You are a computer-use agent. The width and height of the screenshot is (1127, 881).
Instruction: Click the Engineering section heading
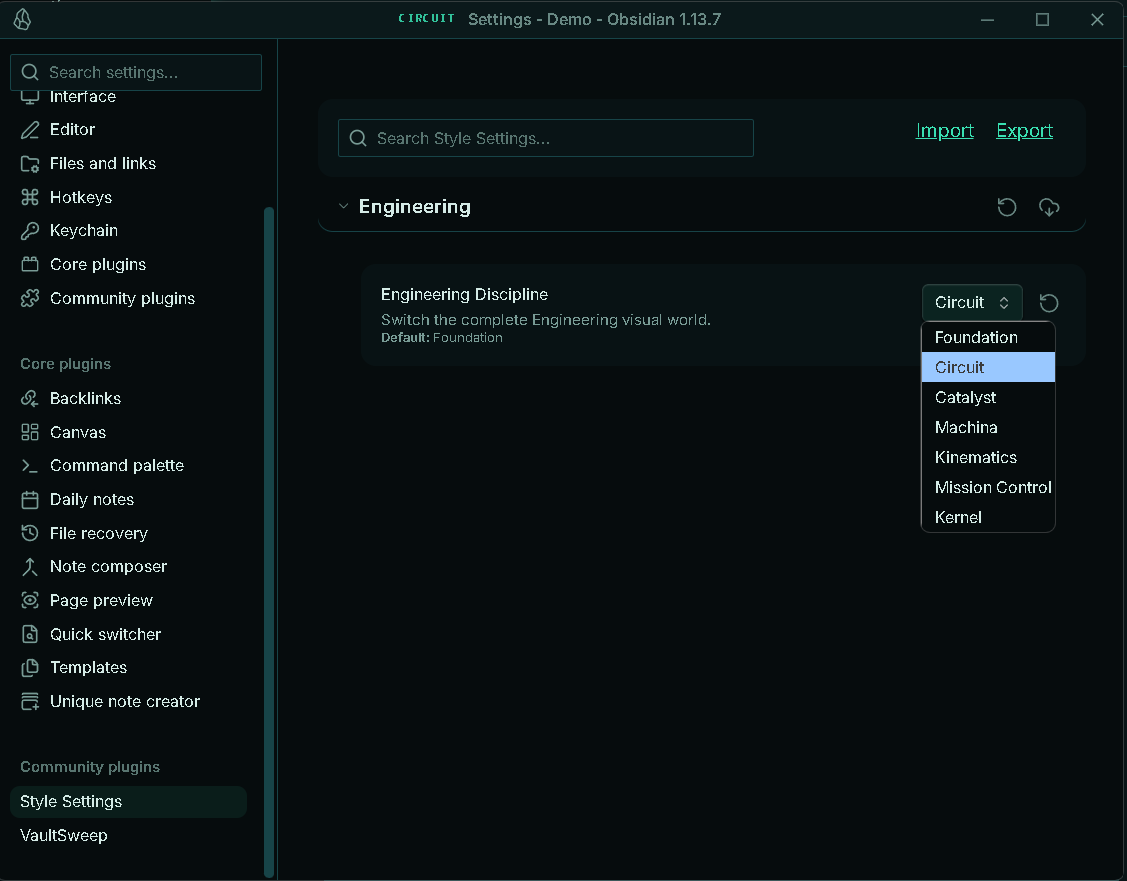(415, 207)
